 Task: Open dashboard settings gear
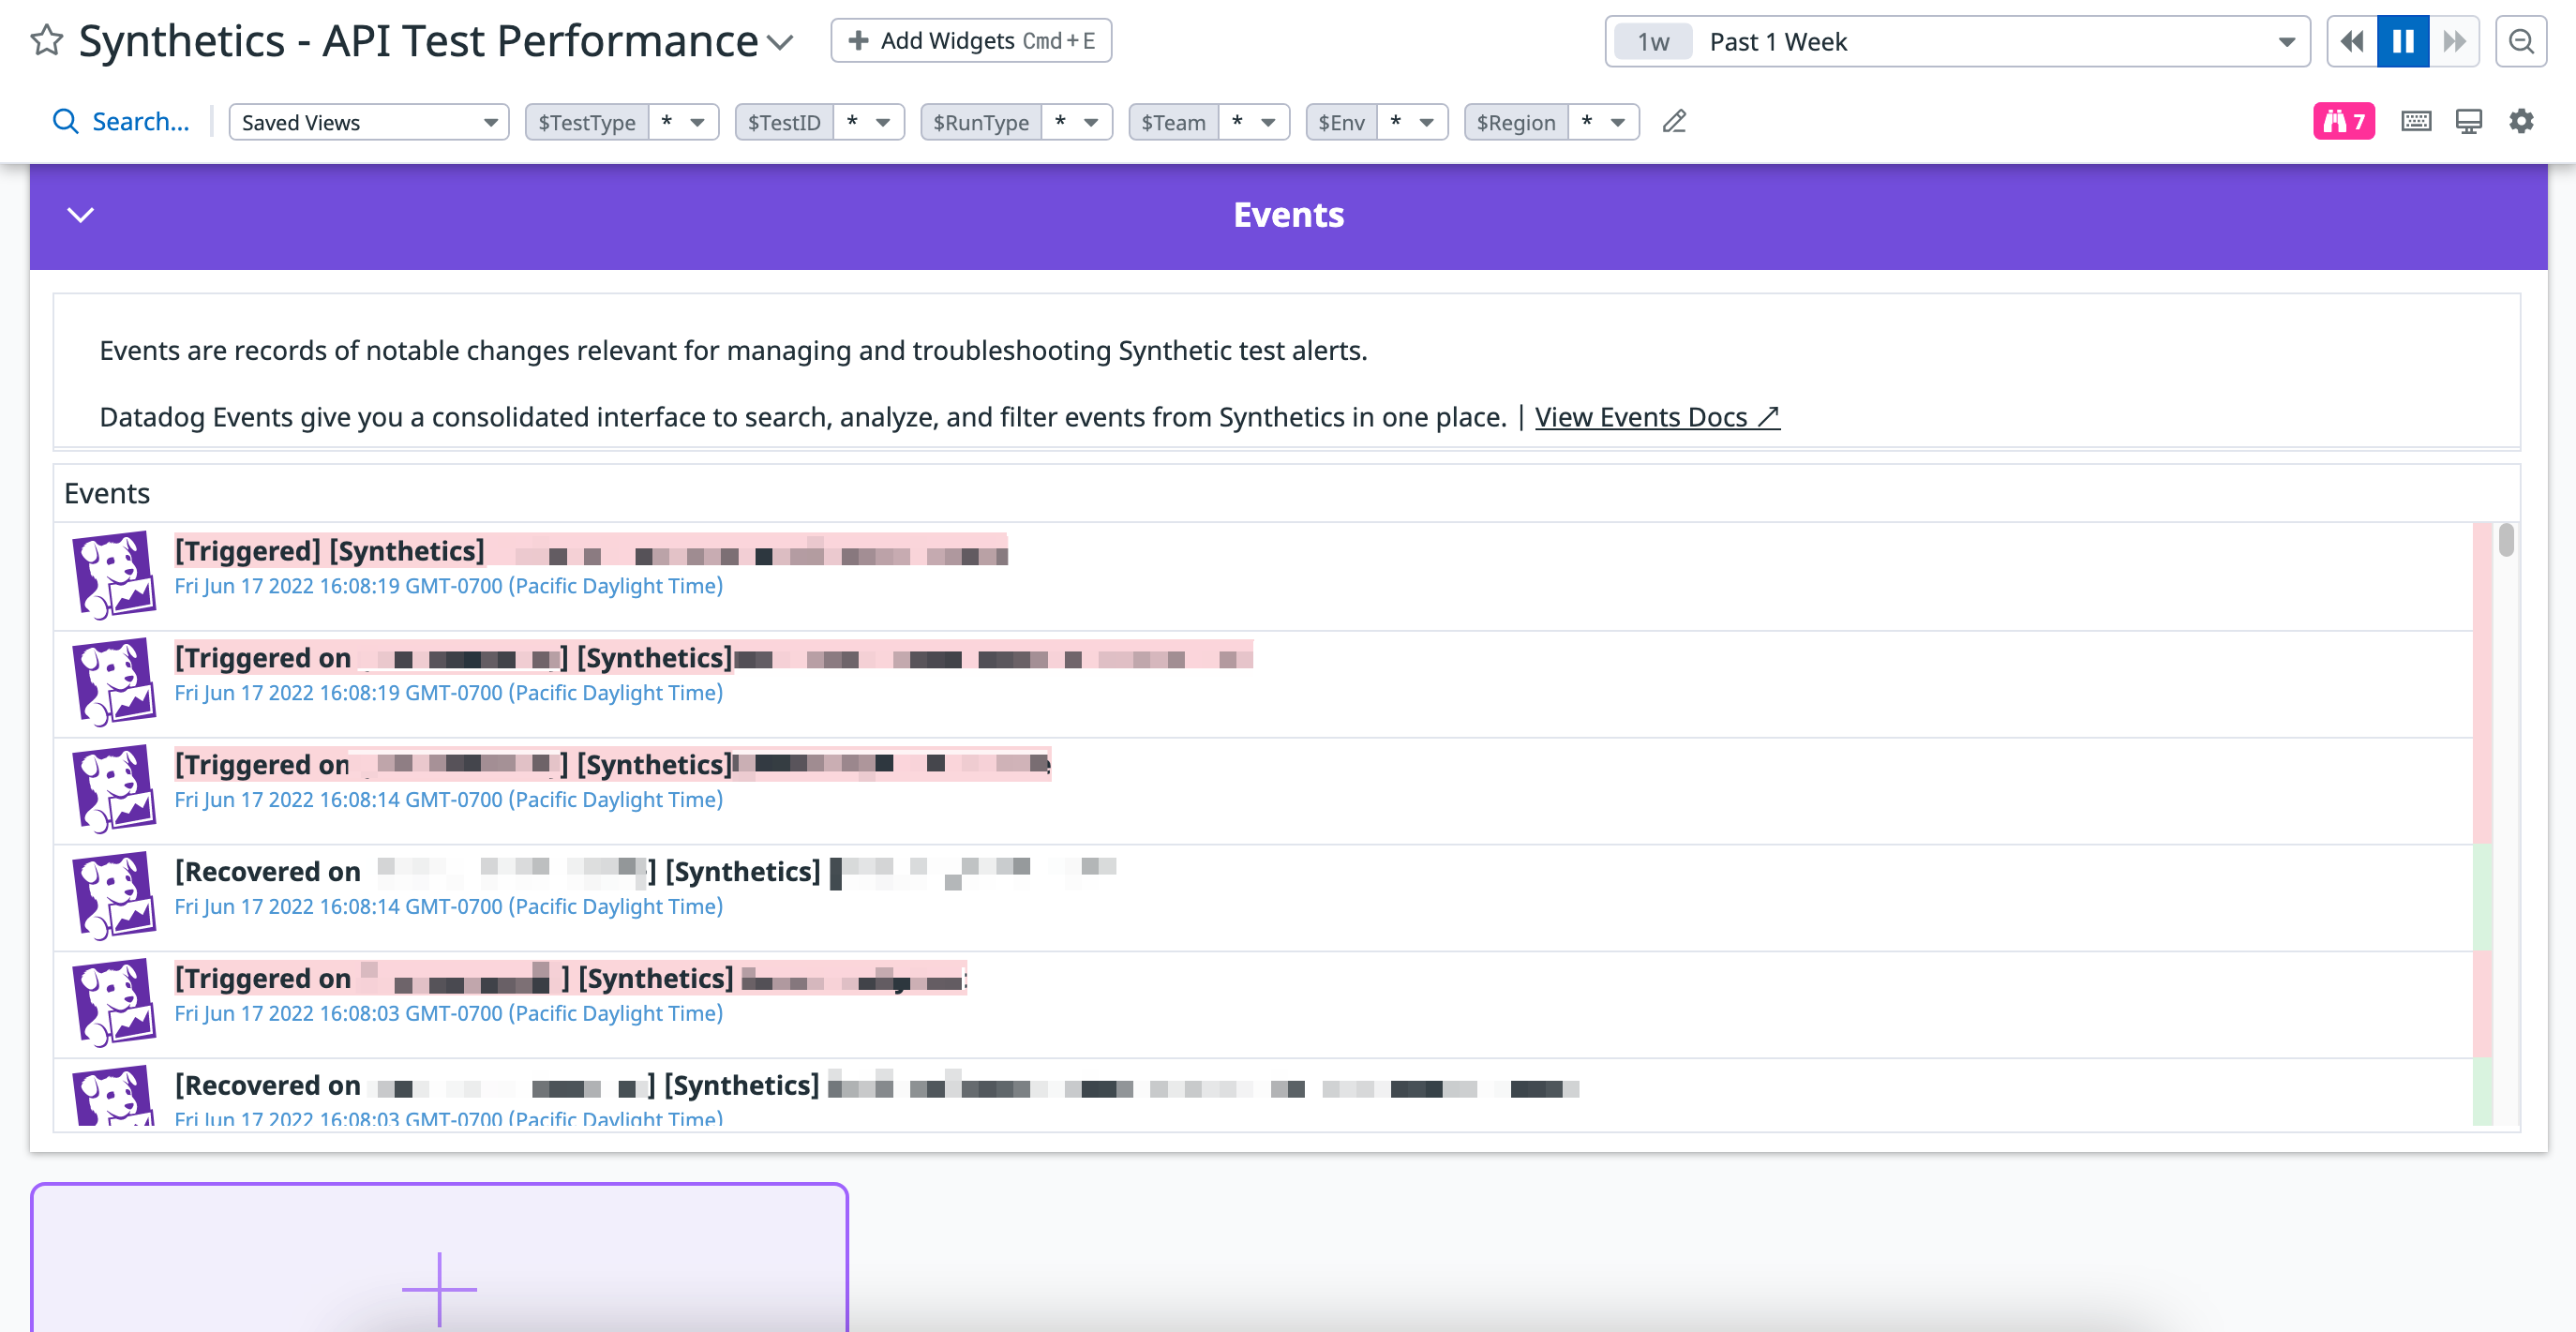click(x=2521, y=122)
